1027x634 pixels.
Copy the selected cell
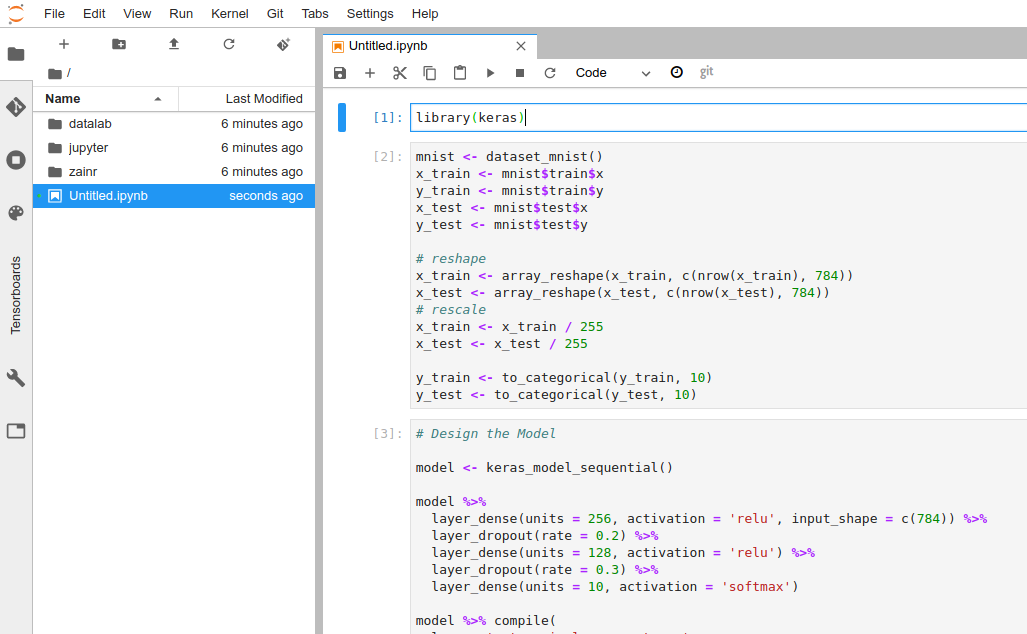430,73
